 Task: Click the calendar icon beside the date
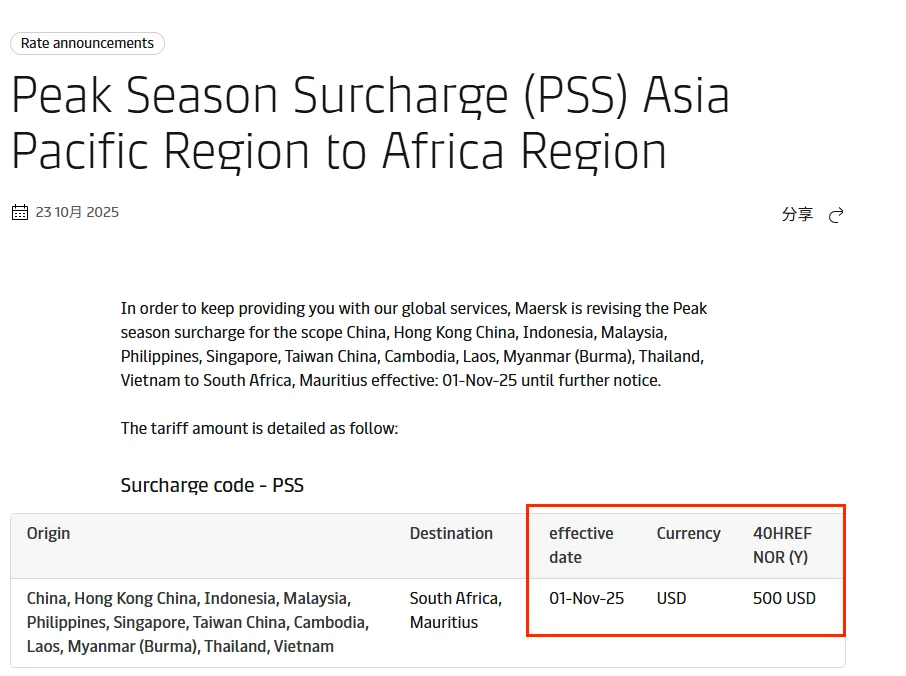(20, 212)
